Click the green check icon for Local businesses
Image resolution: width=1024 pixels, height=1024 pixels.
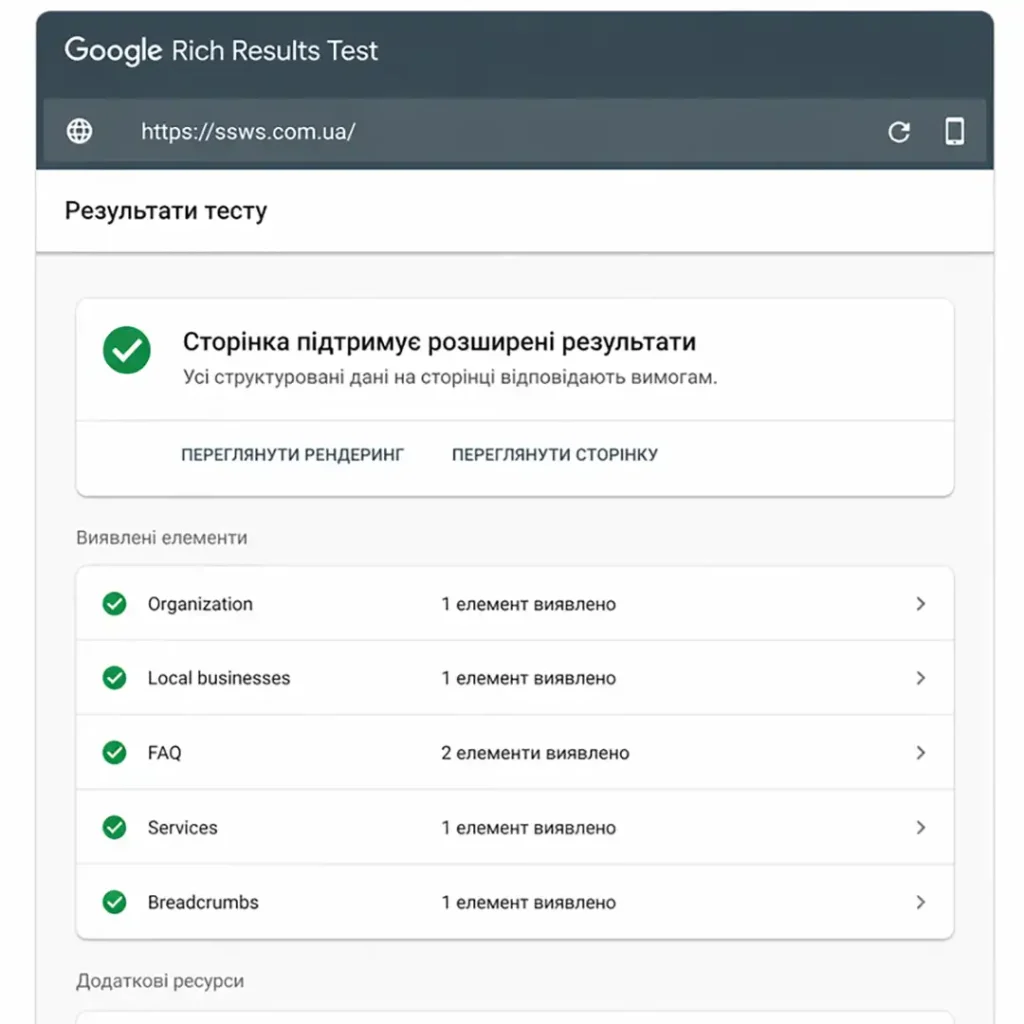point(114,678)
